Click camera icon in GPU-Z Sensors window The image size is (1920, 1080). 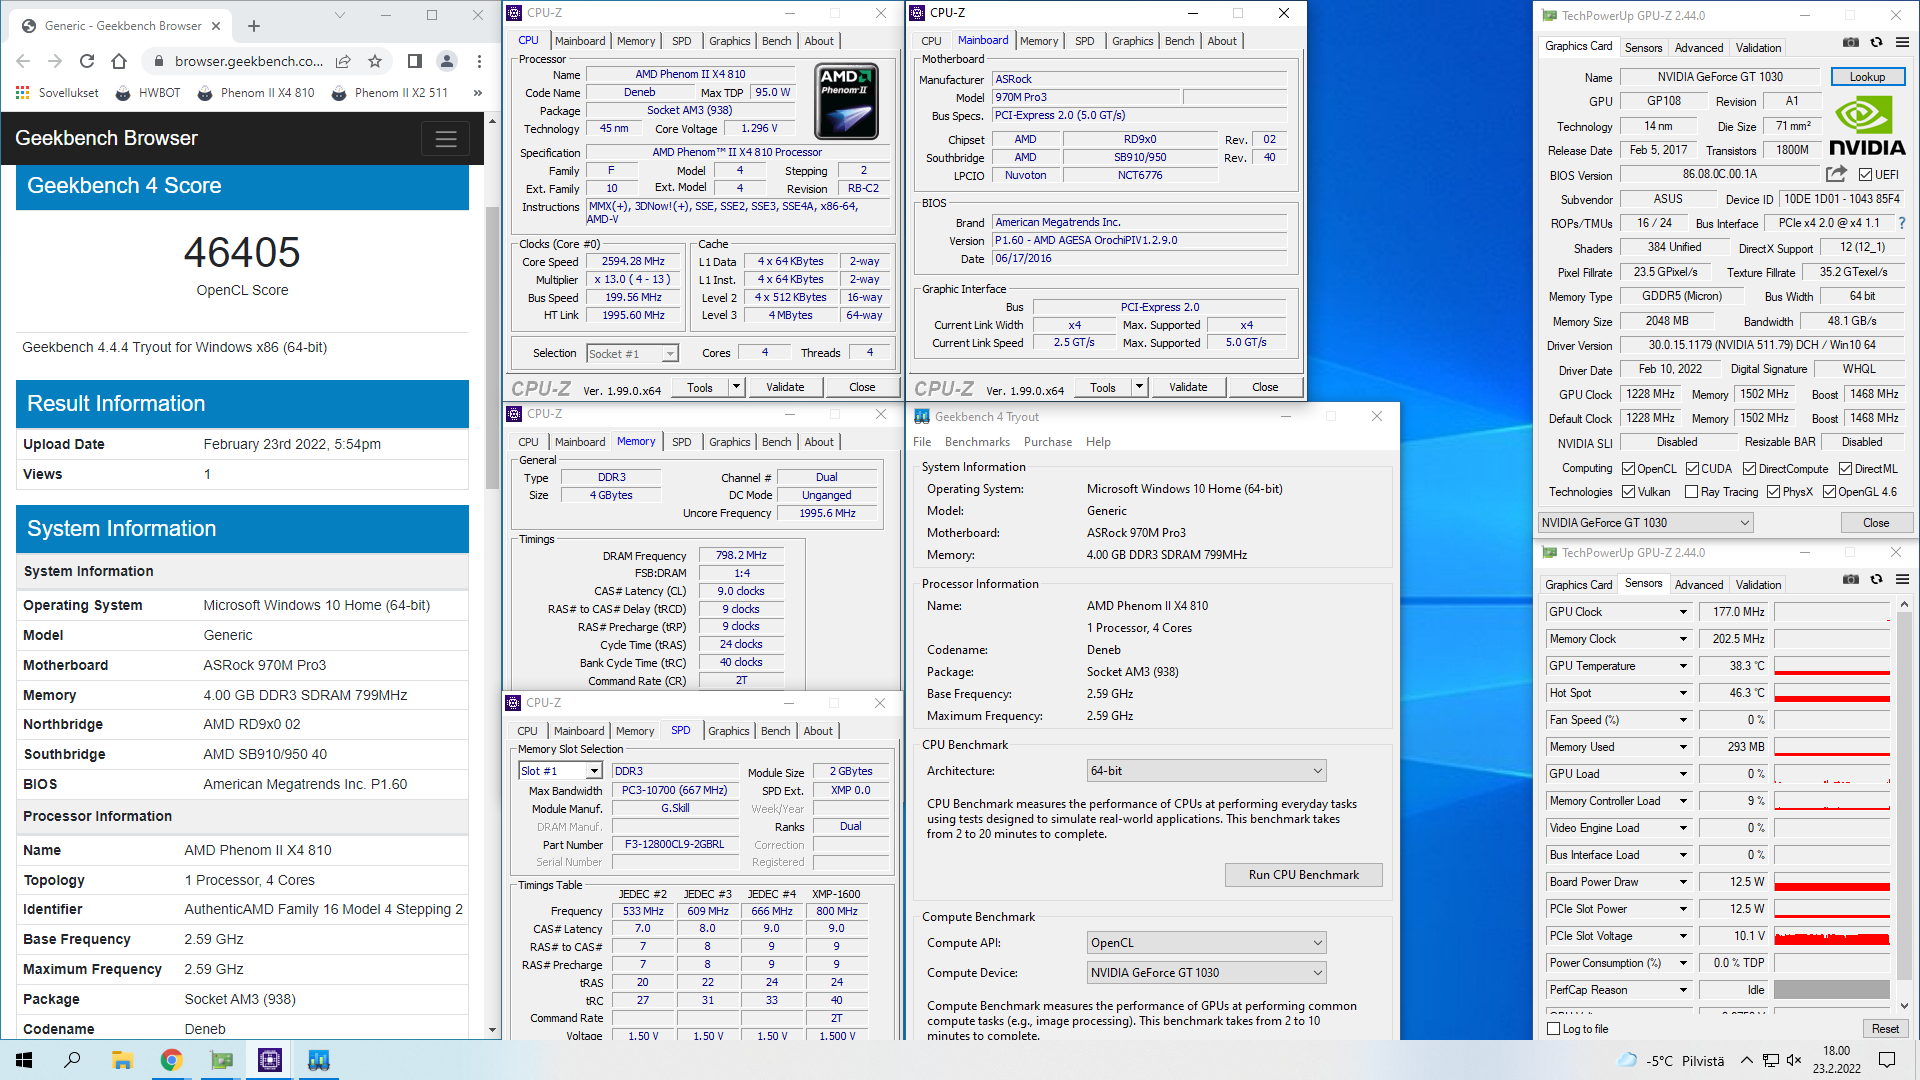point(1851,579)
